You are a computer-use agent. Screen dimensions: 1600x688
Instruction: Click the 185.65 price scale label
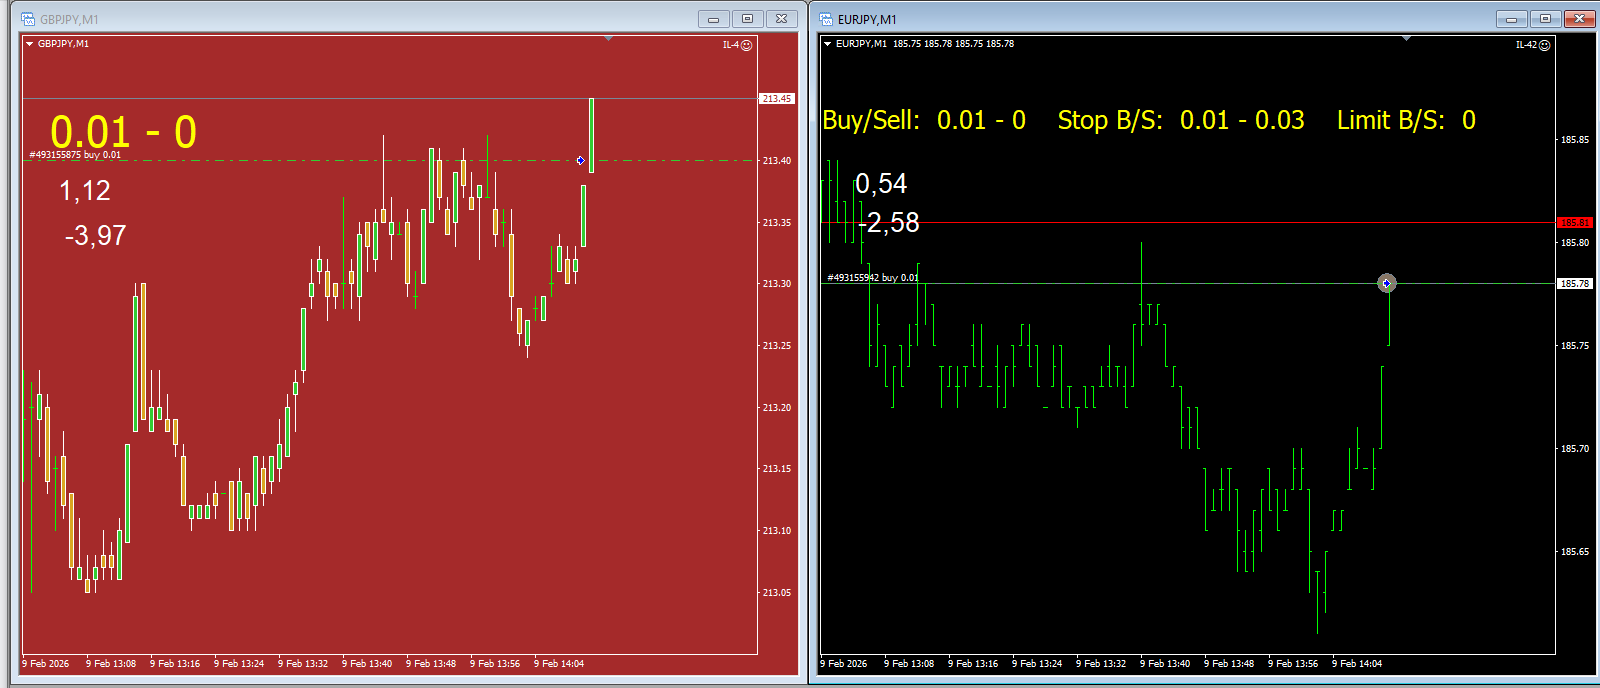pyautogui.click(x=1575, y=551)
